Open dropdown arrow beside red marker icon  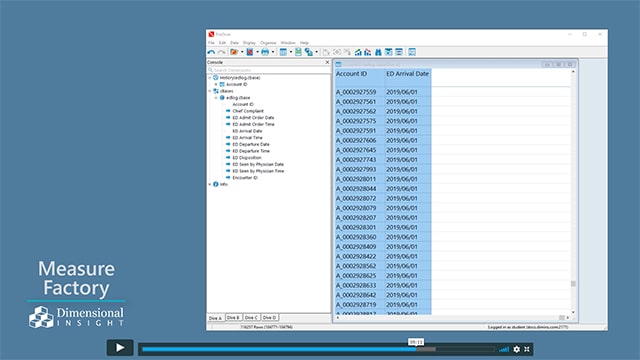(x=257, y=52)
